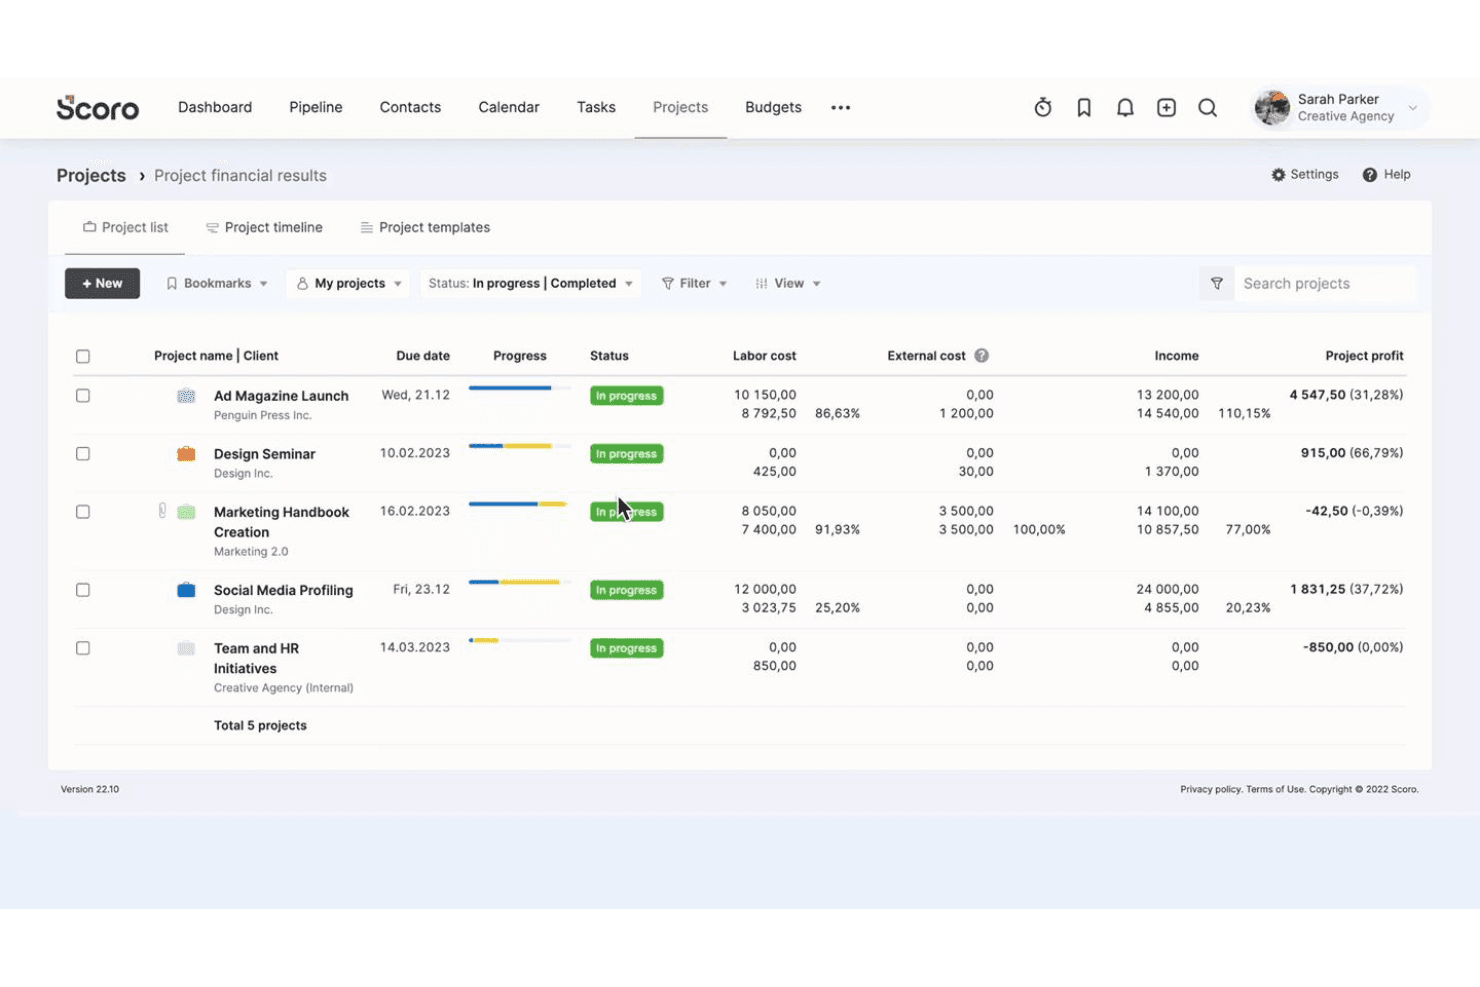Open the Marketing Handbook Creation project link

[x=281, y=522]
